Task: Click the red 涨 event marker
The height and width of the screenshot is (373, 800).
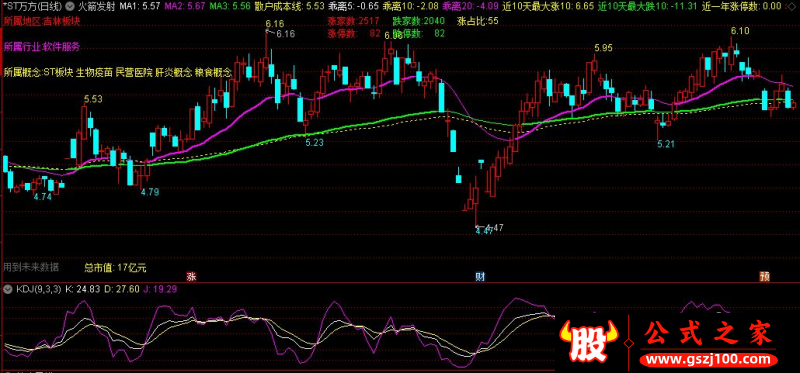Action: [191, 277]
